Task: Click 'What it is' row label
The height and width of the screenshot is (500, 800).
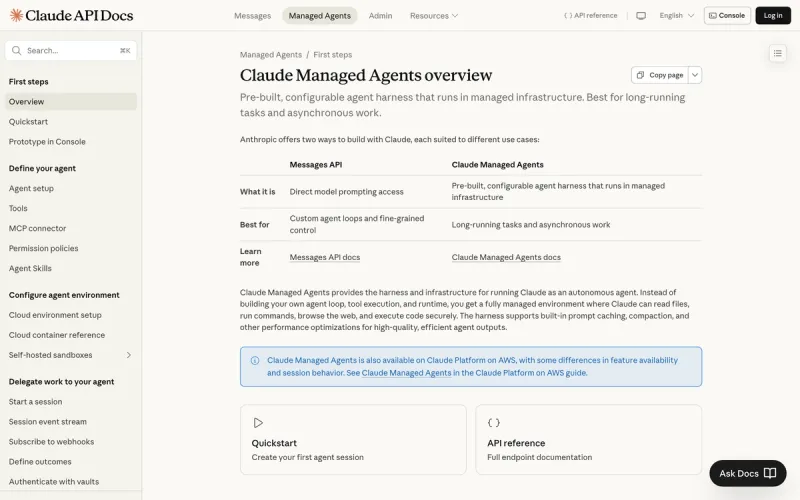Action: click(257, 192)
